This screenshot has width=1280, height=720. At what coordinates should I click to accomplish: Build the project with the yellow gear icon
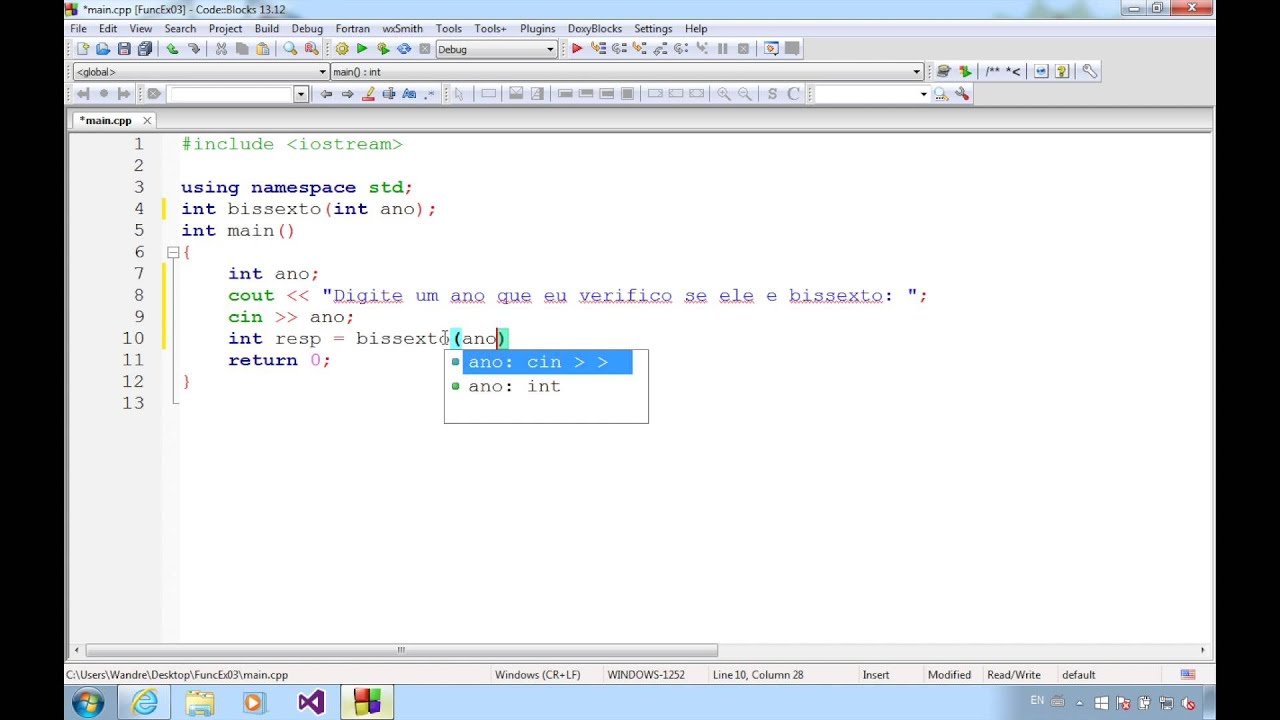tap(342, 49)
